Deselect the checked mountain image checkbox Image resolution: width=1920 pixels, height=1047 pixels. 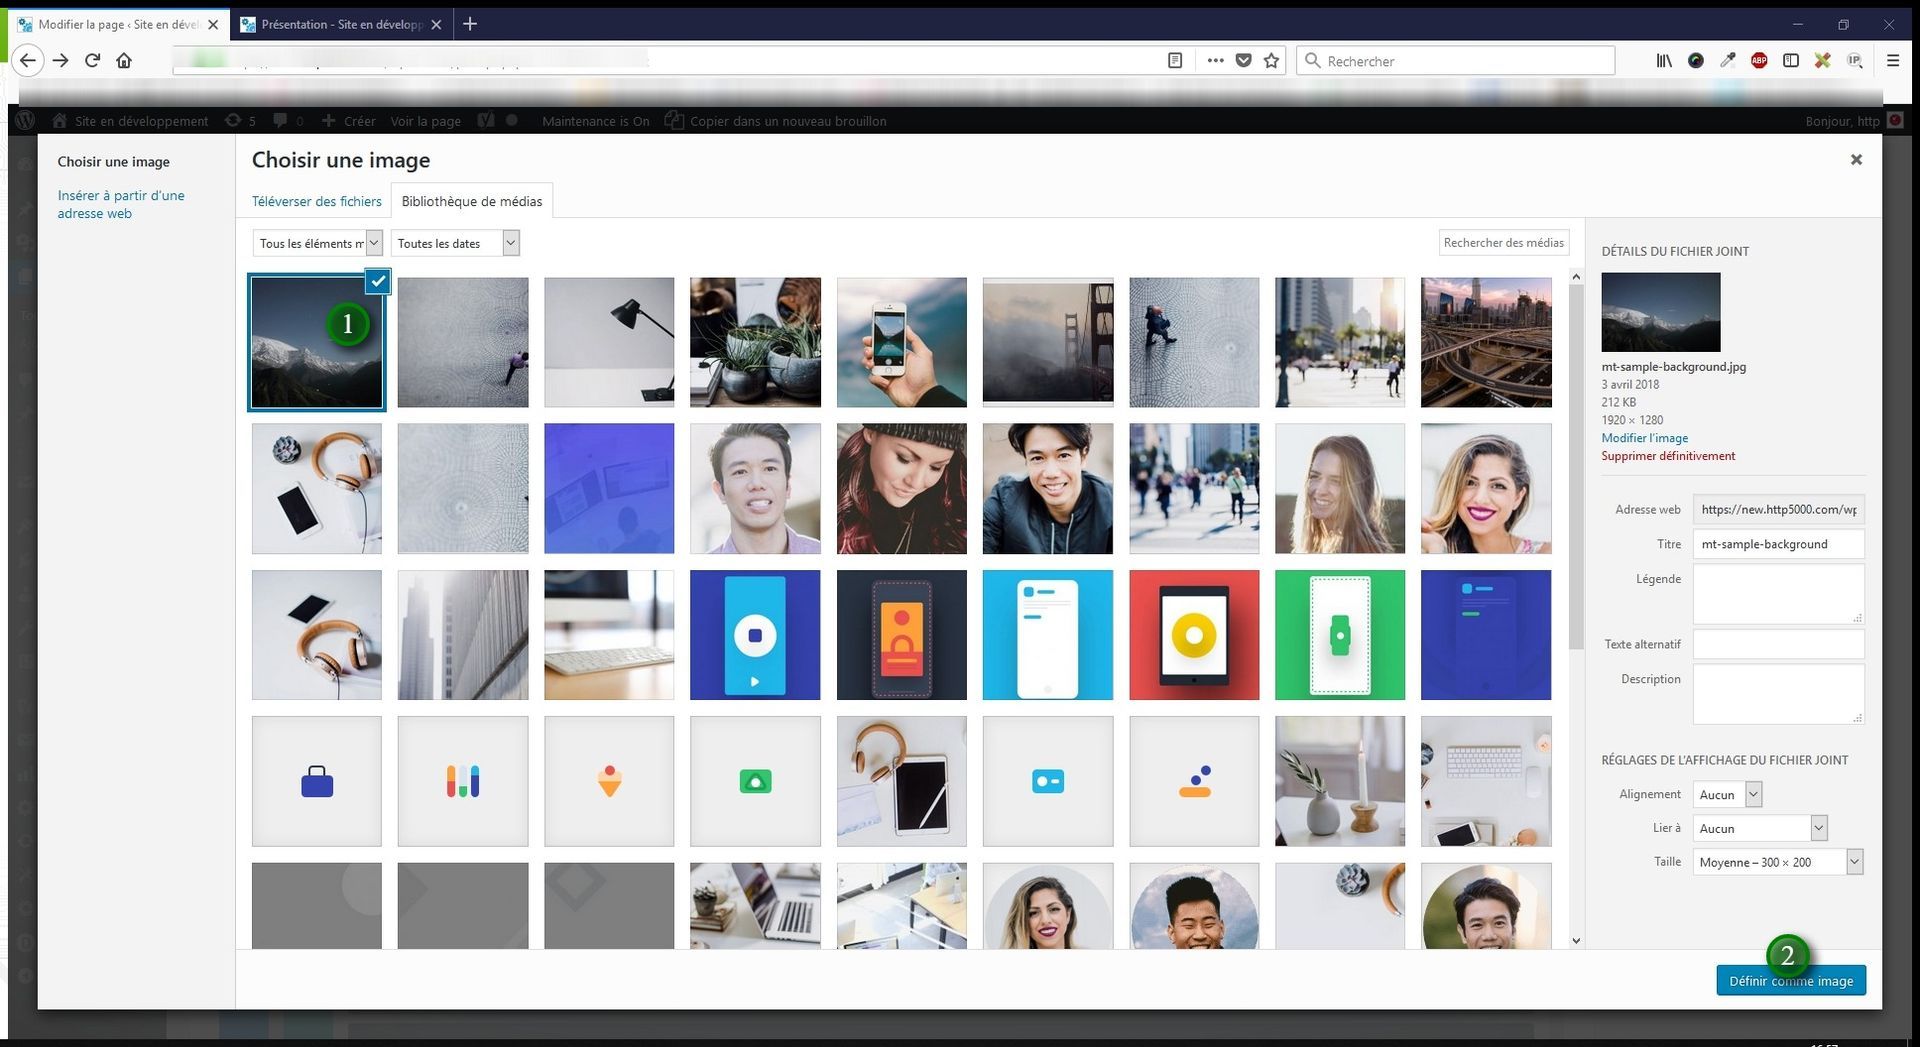tap(378, 282)
